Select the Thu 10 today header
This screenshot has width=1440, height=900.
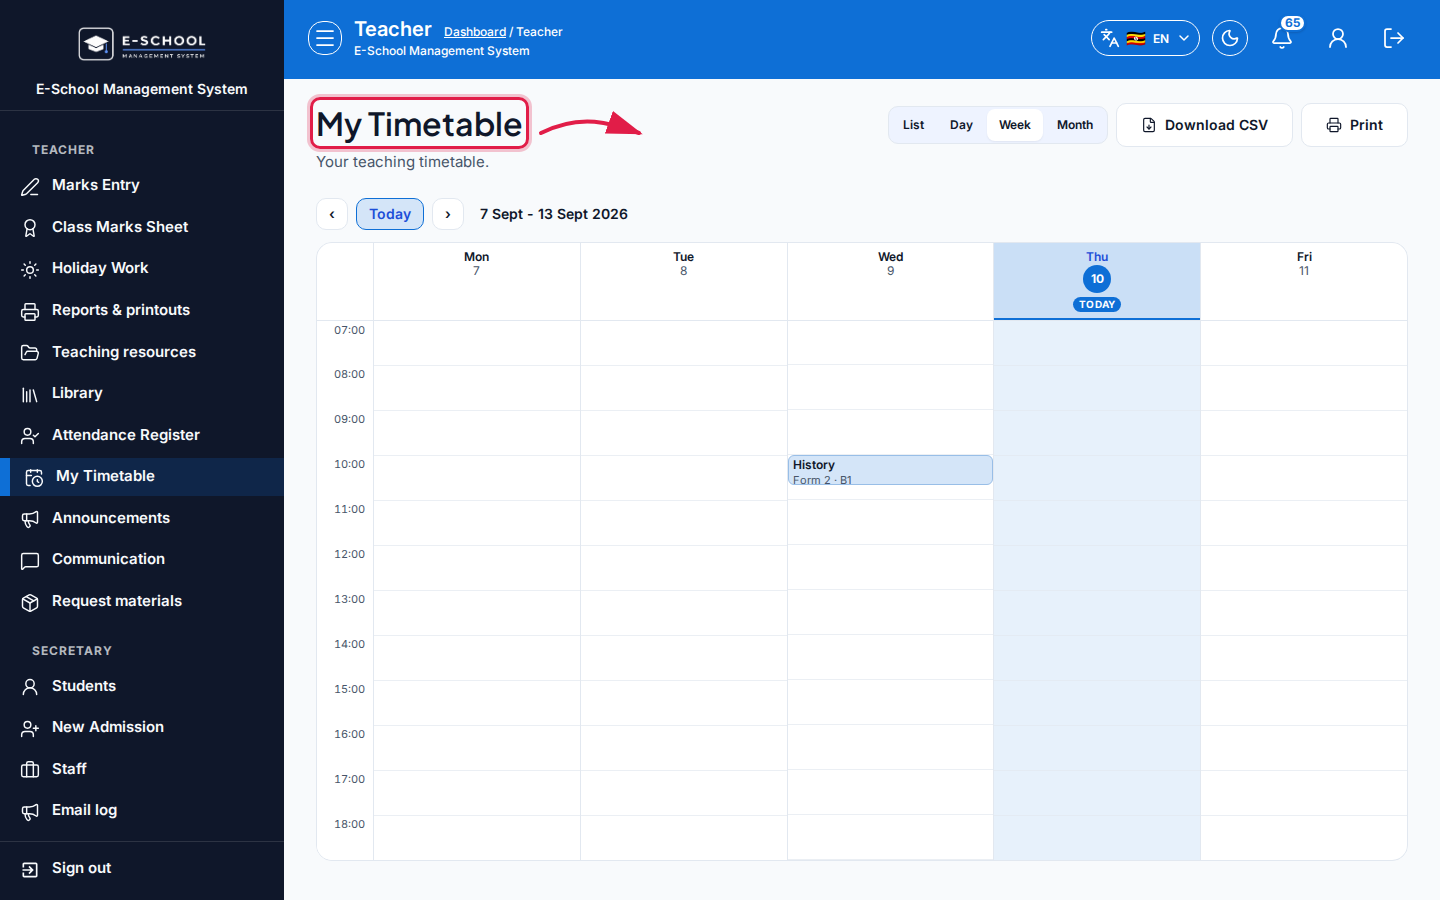coord(1097,282)
